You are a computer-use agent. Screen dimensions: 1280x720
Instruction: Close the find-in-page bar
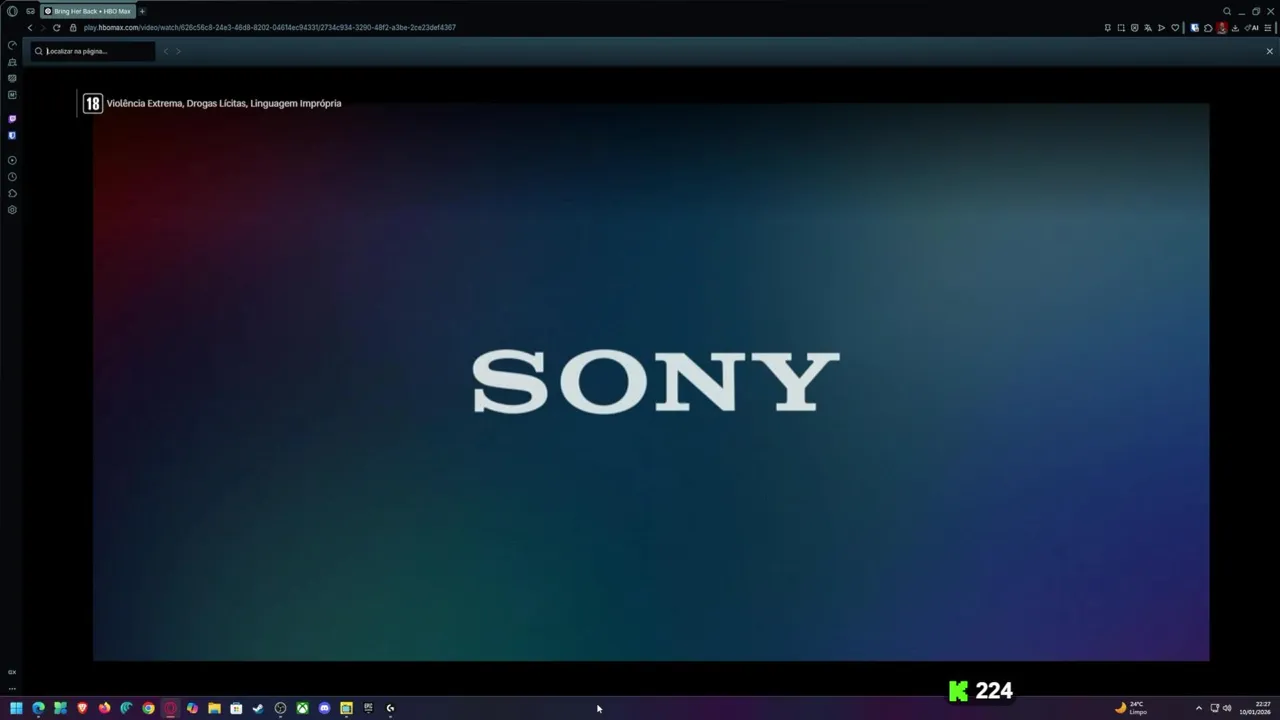[1270, 51]
